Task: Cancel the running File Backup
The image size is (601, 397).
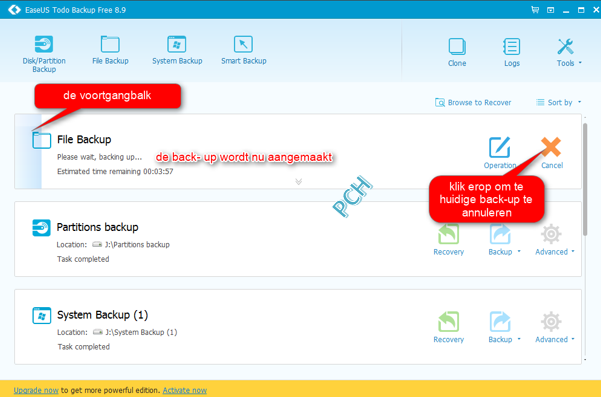Action: click(552, 153)
